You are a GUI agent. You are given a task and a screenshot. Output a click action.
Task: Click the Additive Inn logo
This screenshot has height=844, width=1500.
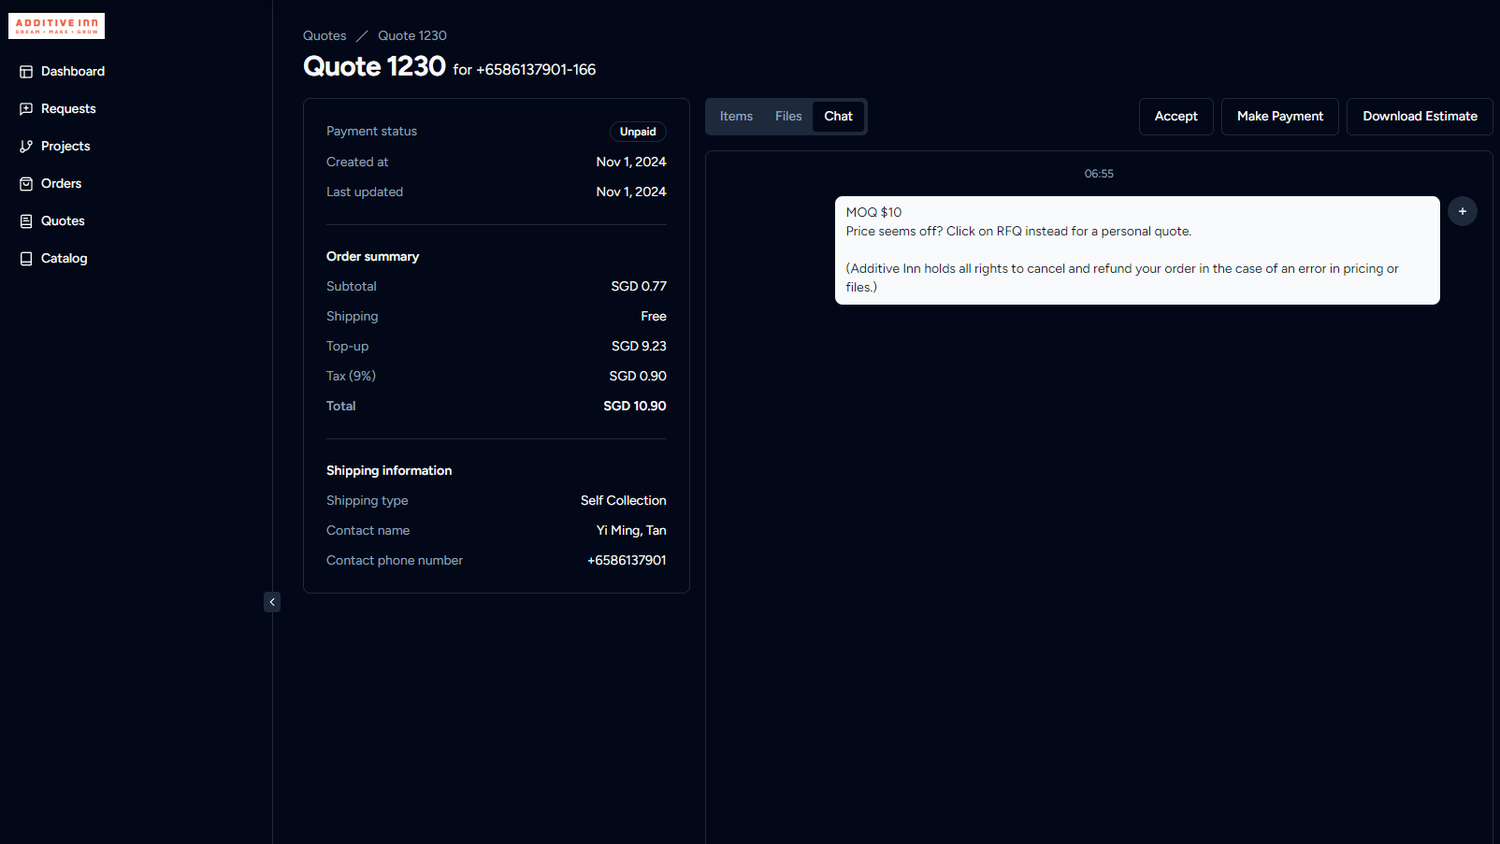point(56,25)
